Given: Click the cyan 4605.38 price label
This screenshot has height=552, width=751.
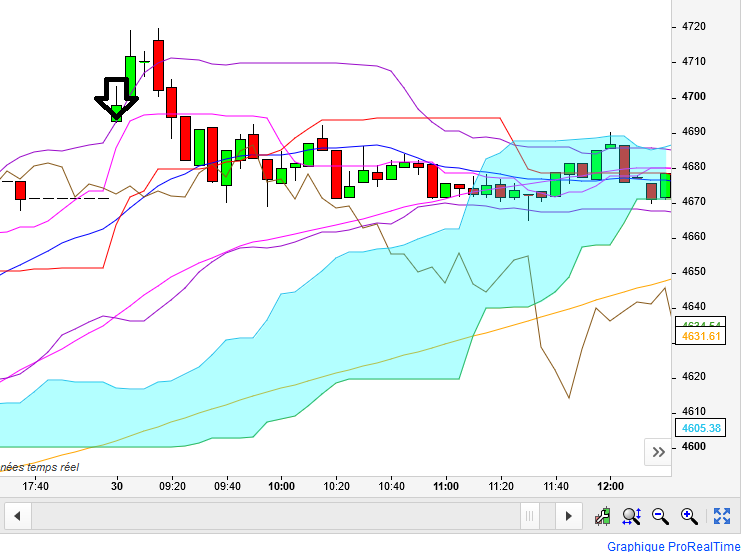Looking at the screenshot, I should pos(701,428).
